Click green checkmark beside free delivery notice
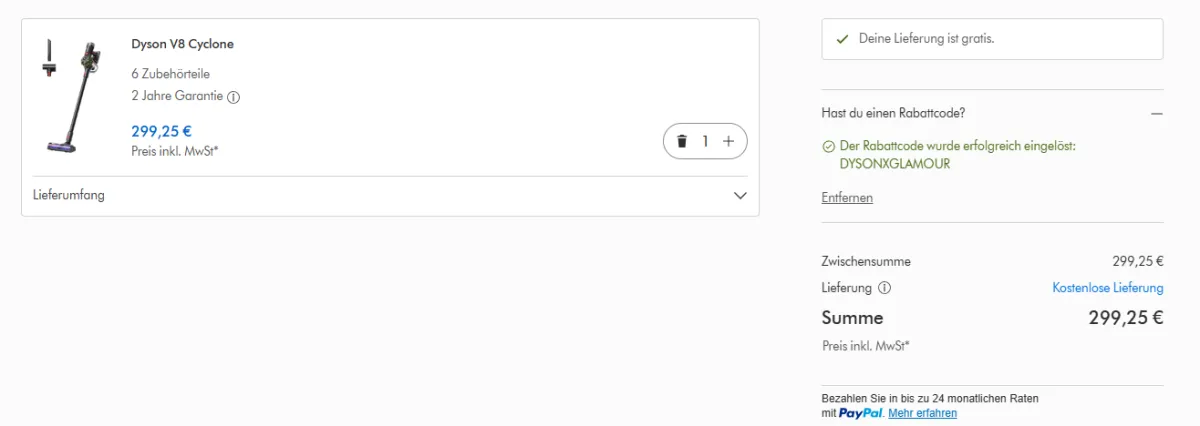The height and width of the screenshot is (426, 1200). click(x=842, y=39)
